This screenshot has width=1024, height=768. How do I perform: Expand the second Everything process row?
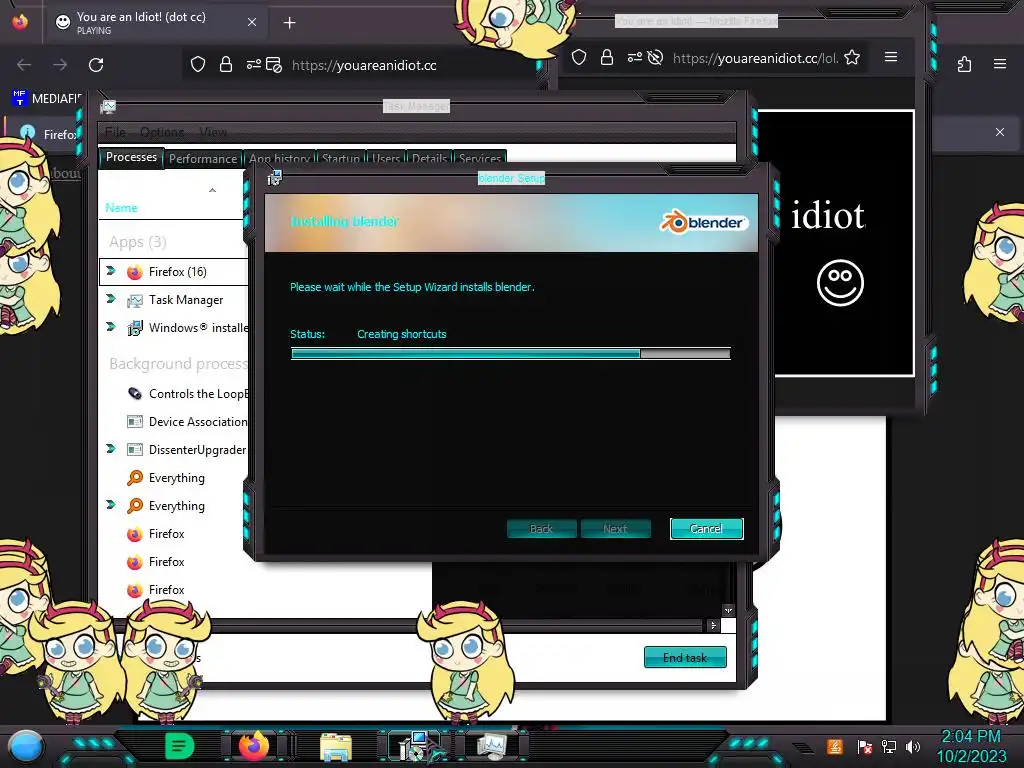111,505
